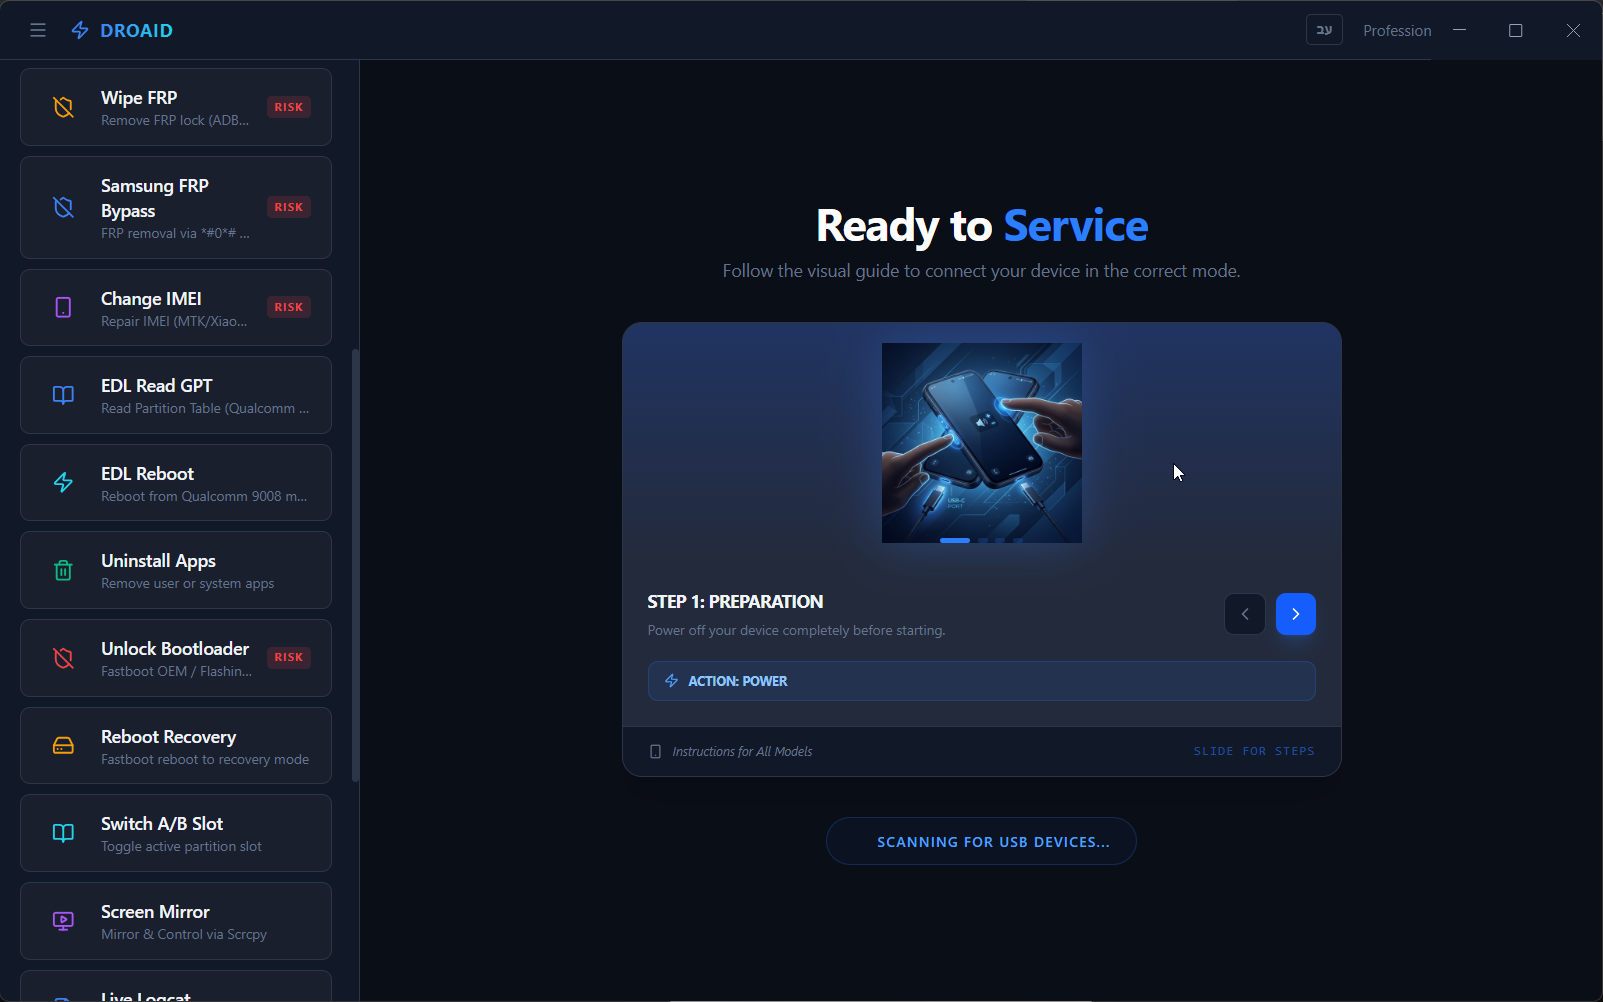Toggle the Hebrew language button
1603x1002 pixels.
pos(1323,30)
